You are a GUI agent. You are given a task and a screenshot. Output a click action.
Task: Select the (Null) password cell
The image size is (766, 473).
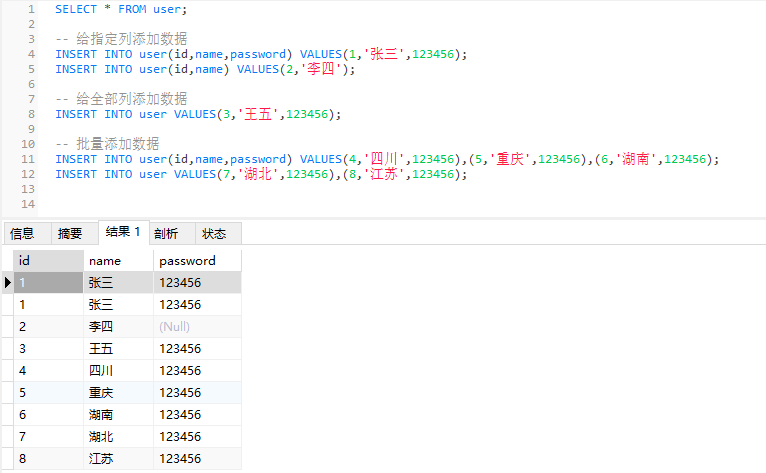click(x=197, y=326)
